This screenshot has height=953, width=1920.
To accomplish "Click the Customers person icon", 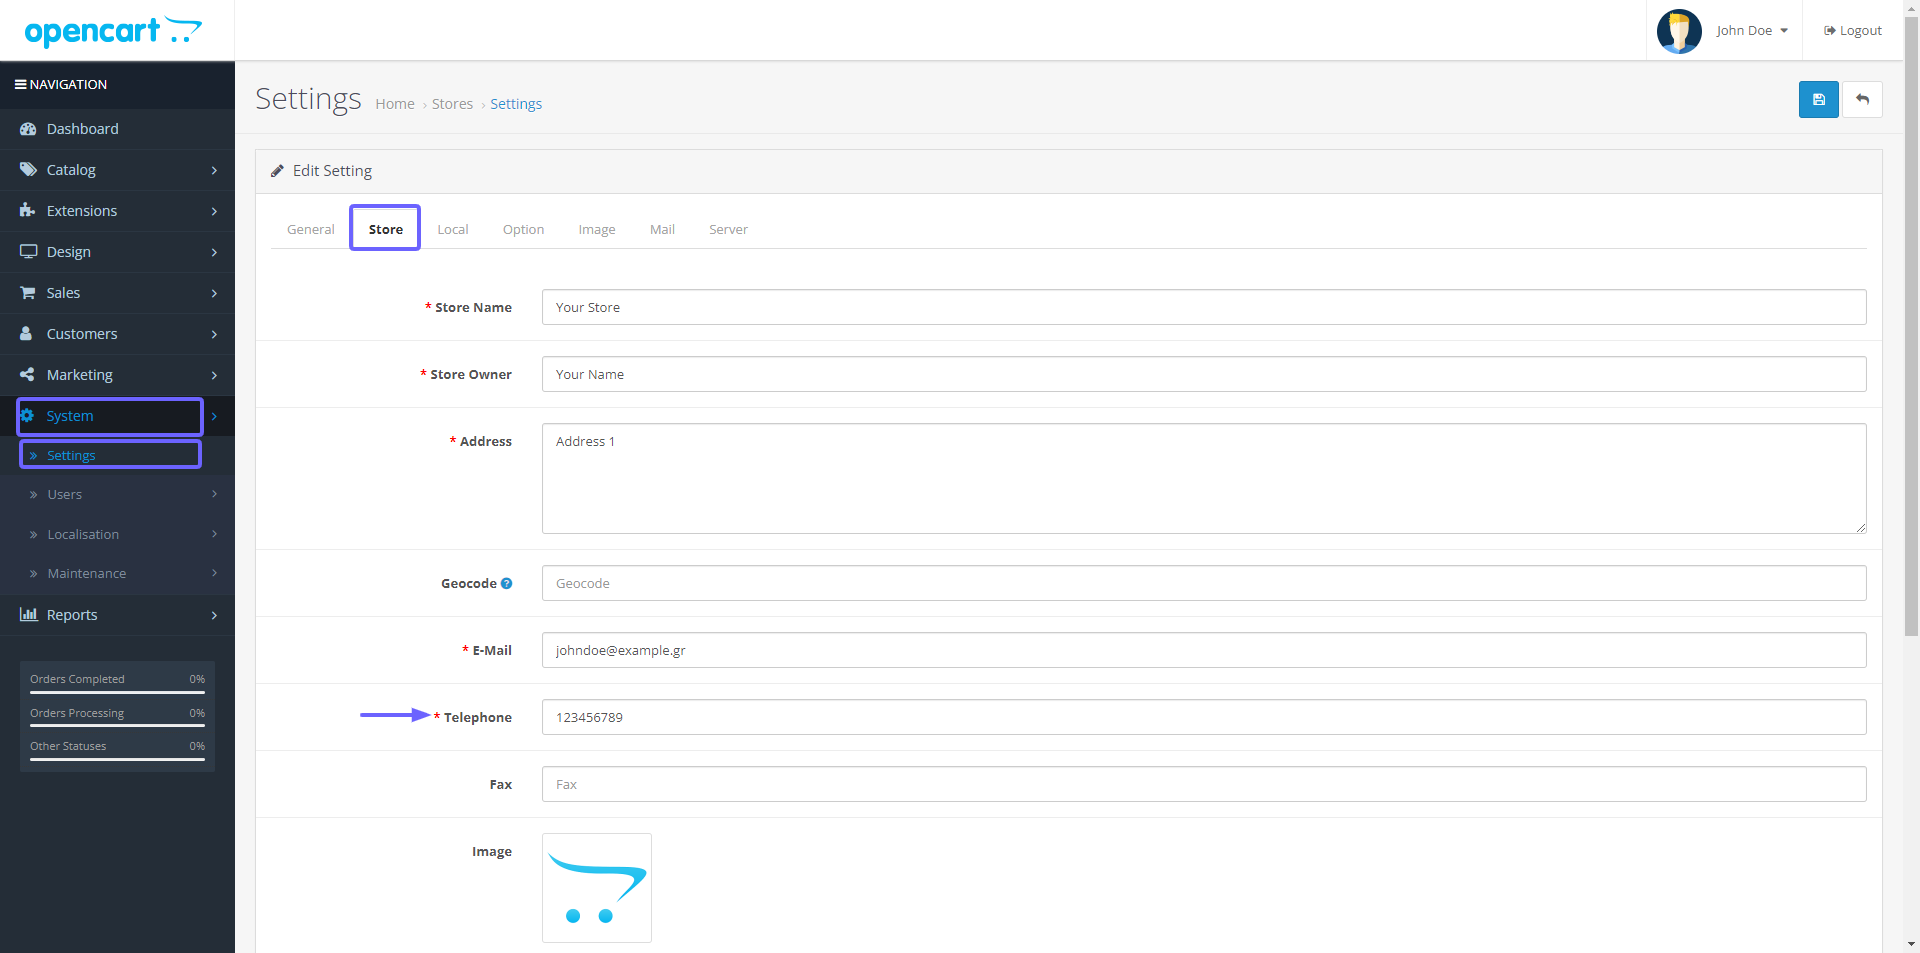I will [x=27, y=334].
